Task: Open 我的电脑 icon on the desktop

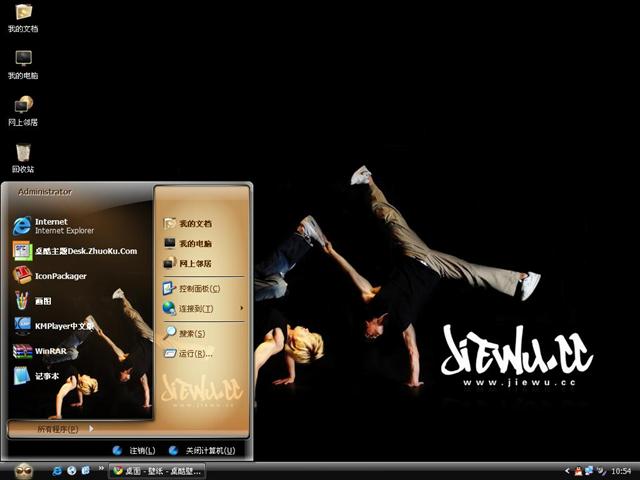Action: (23, 64)
